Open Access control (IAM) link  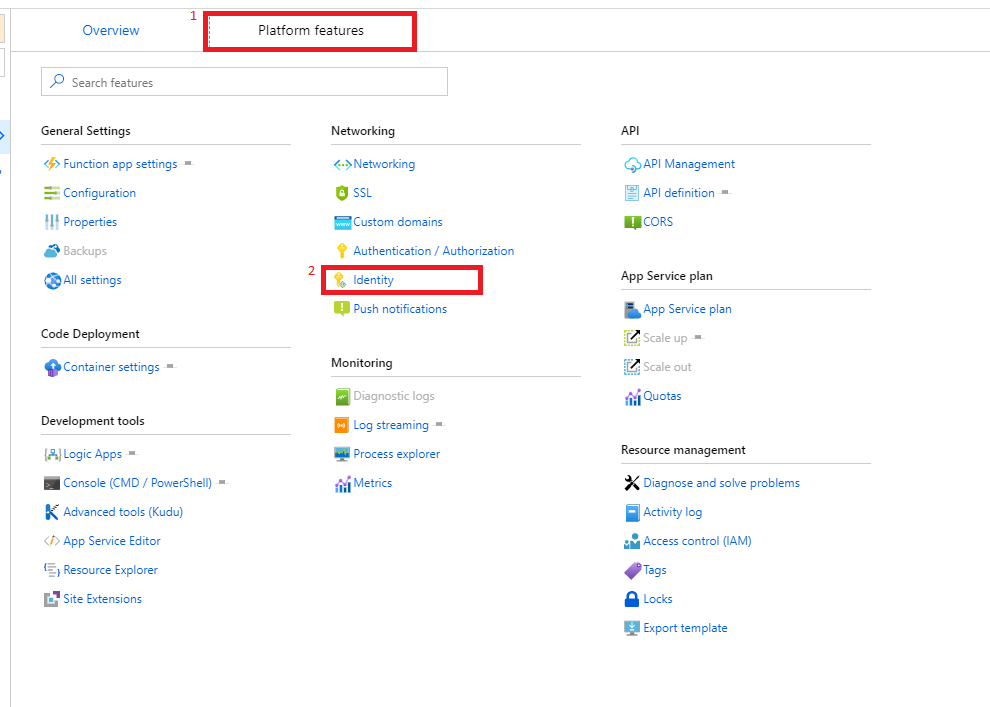697,541
